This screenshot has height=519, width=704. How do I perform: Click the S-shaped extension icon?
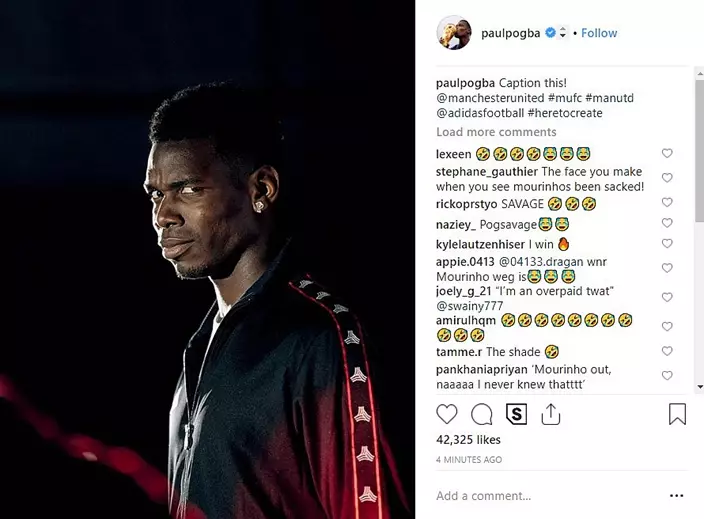516,414
